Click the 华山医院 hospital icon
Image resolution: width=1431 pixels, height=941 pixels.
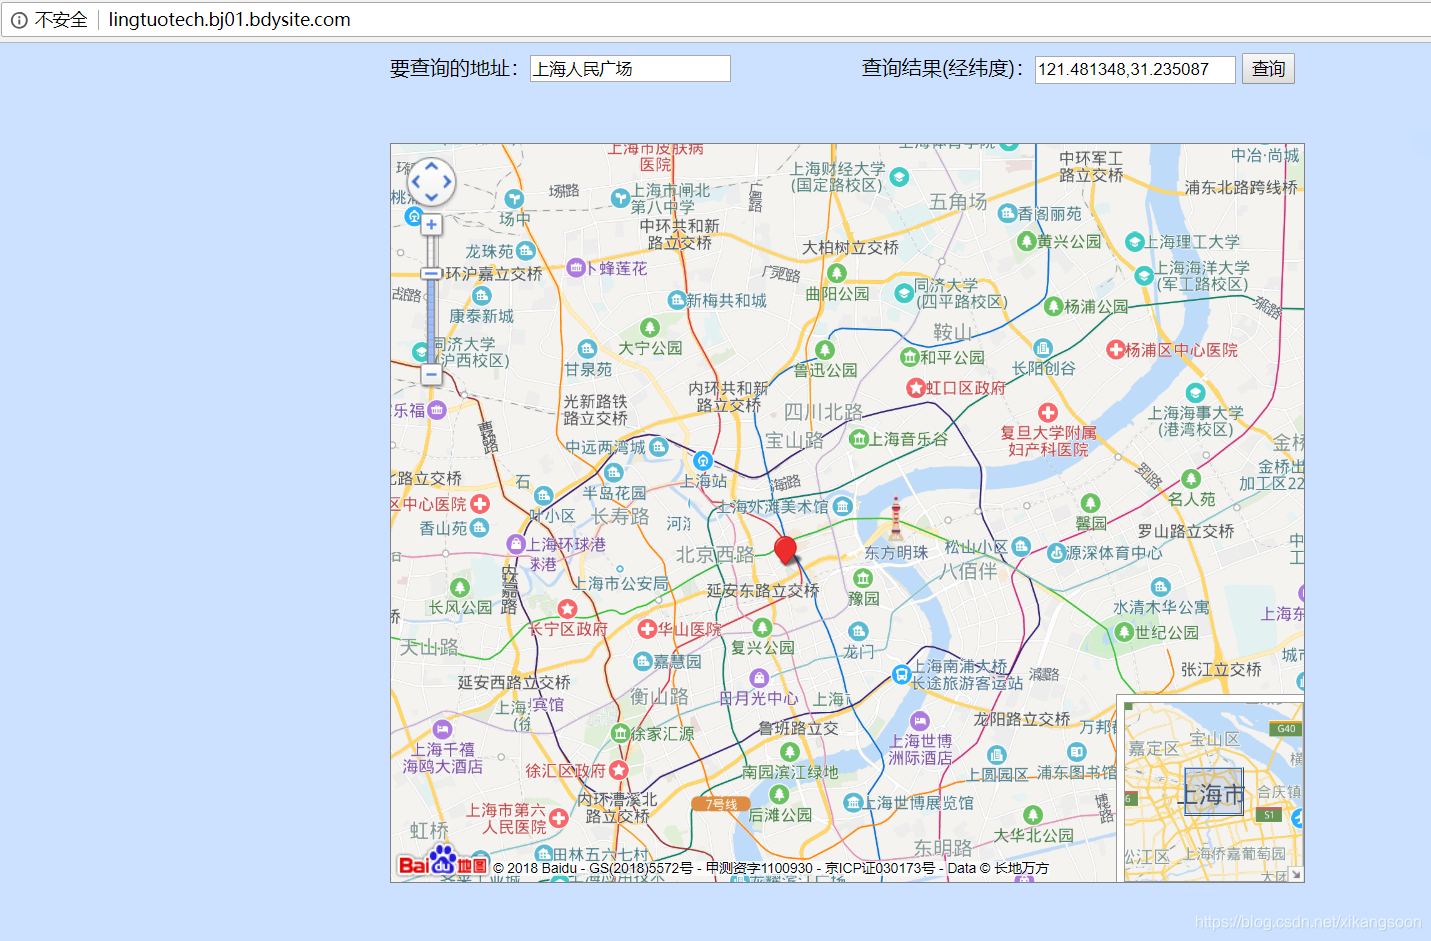[647, 629]
